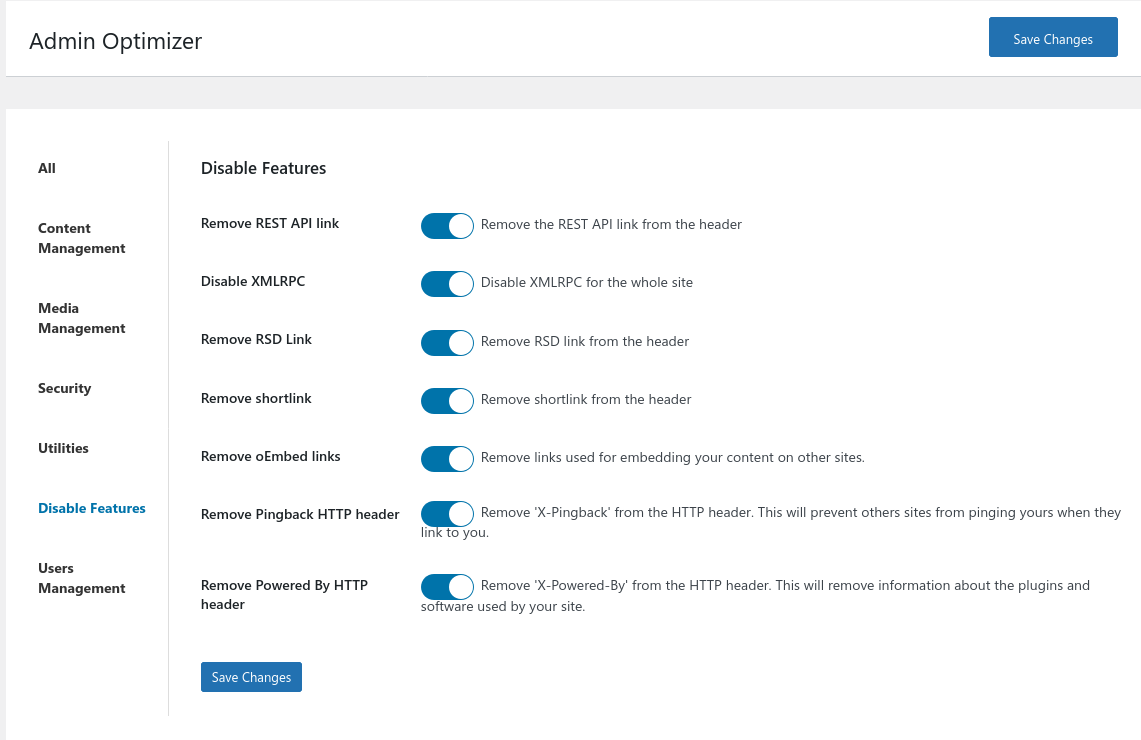
Task: Open the Media Management tab
Action: 82,318
